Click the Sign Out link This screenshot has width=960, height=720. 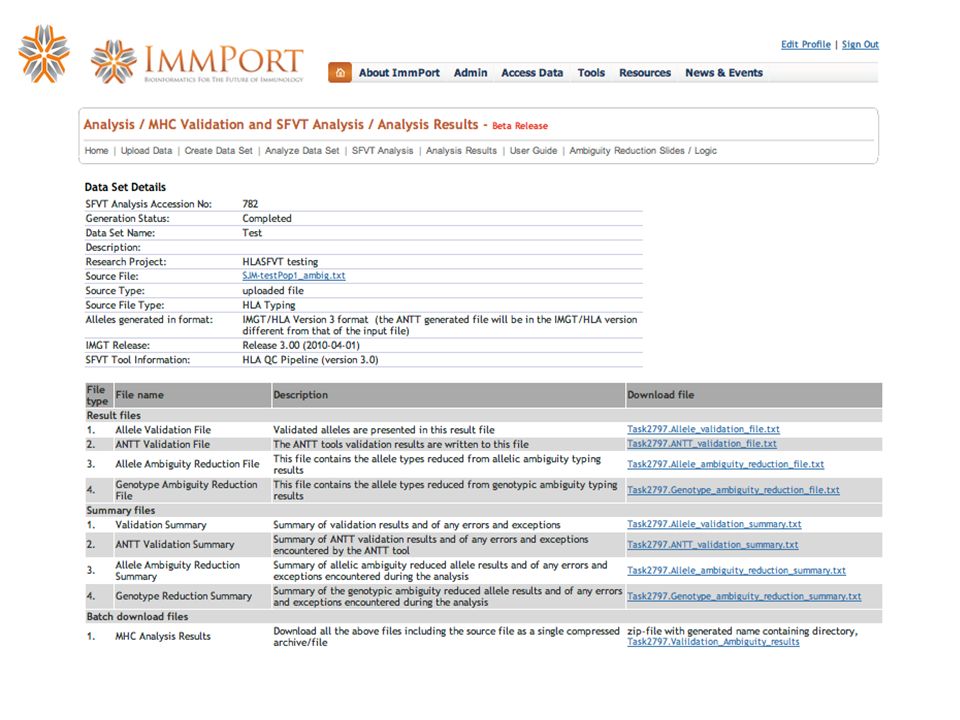click(x=860, y=44)
